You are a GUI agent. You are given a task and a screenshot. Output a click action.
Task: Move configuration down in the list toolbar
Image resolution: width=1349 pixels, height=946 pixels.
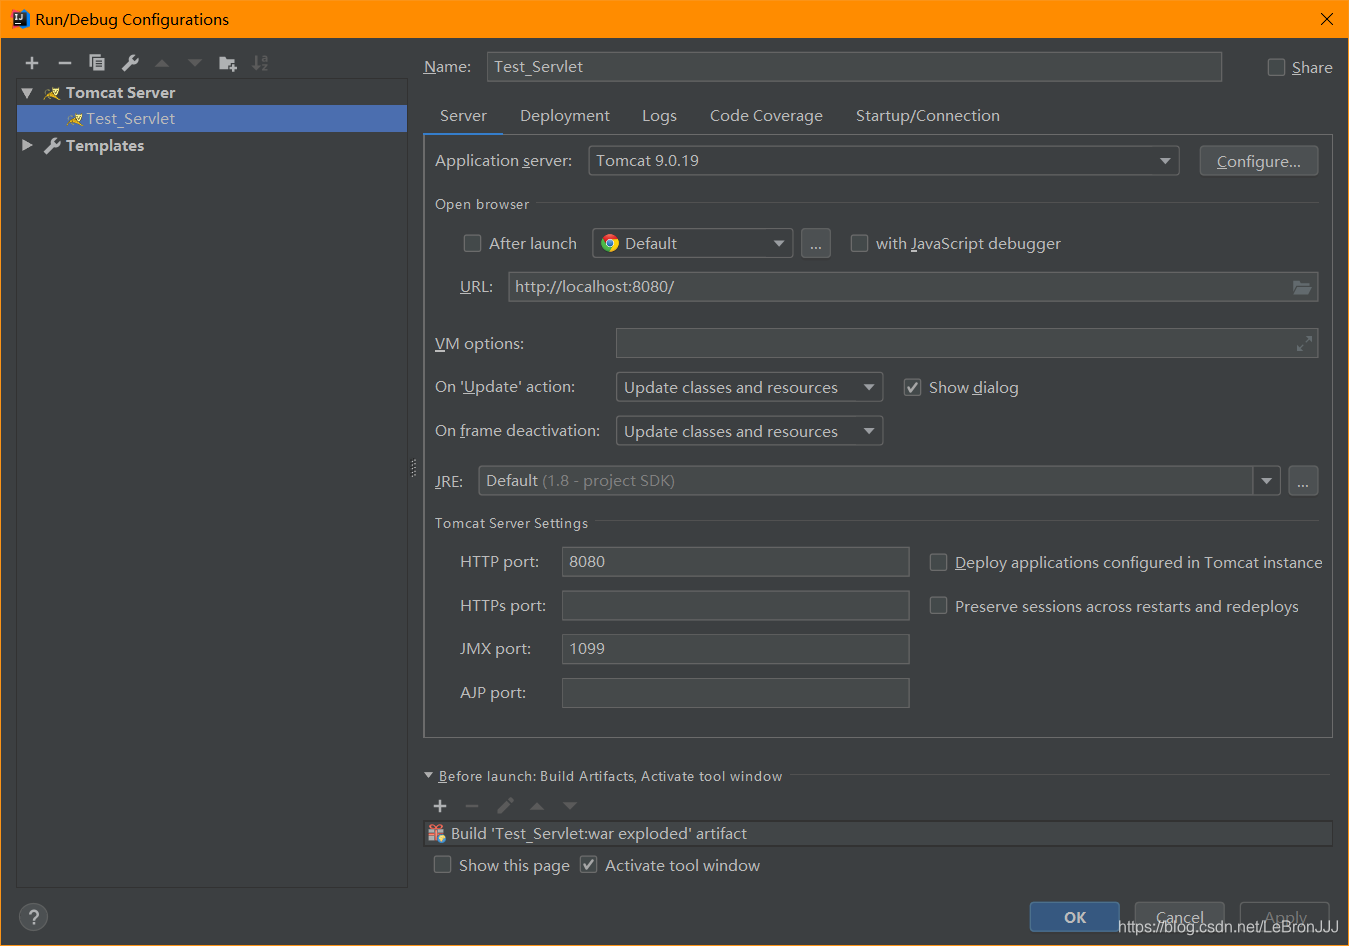tap(195, 63)
